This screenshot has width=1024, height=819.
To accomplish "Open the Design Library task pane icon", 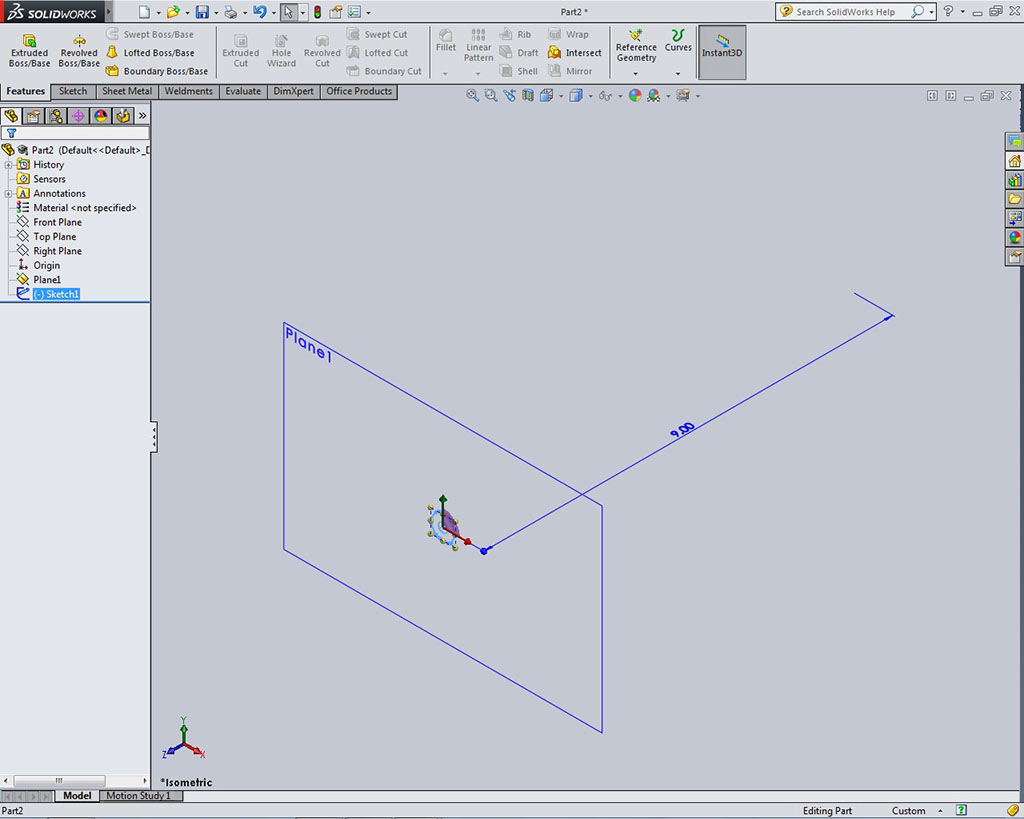I will coord(1014,181).
